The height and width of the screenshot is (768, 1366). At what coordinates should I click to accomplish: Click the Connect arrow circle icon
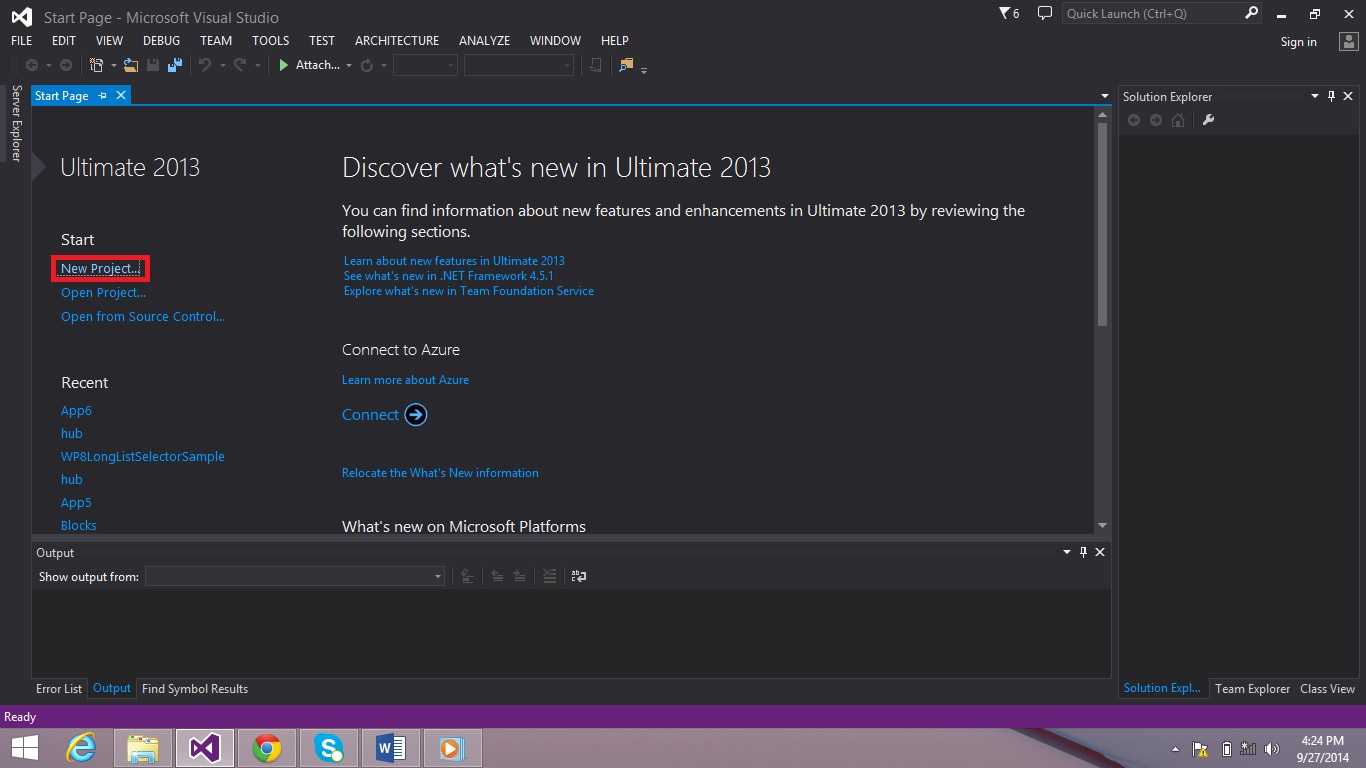point(416,415)
